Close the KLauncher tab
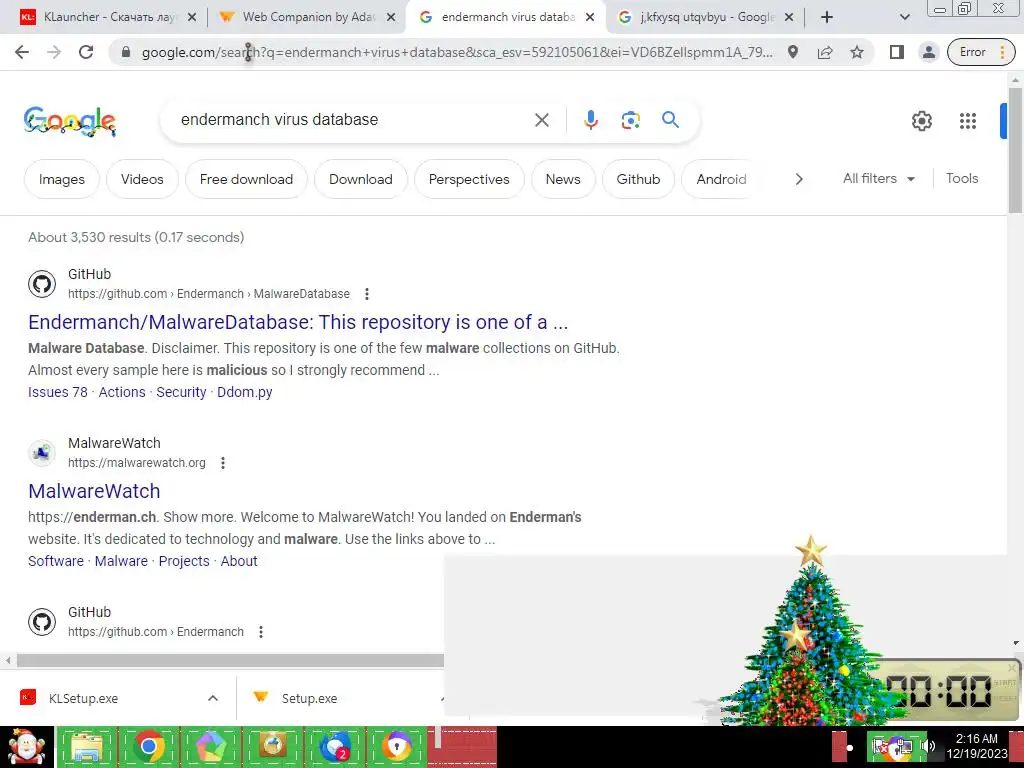 click(191, 18)
